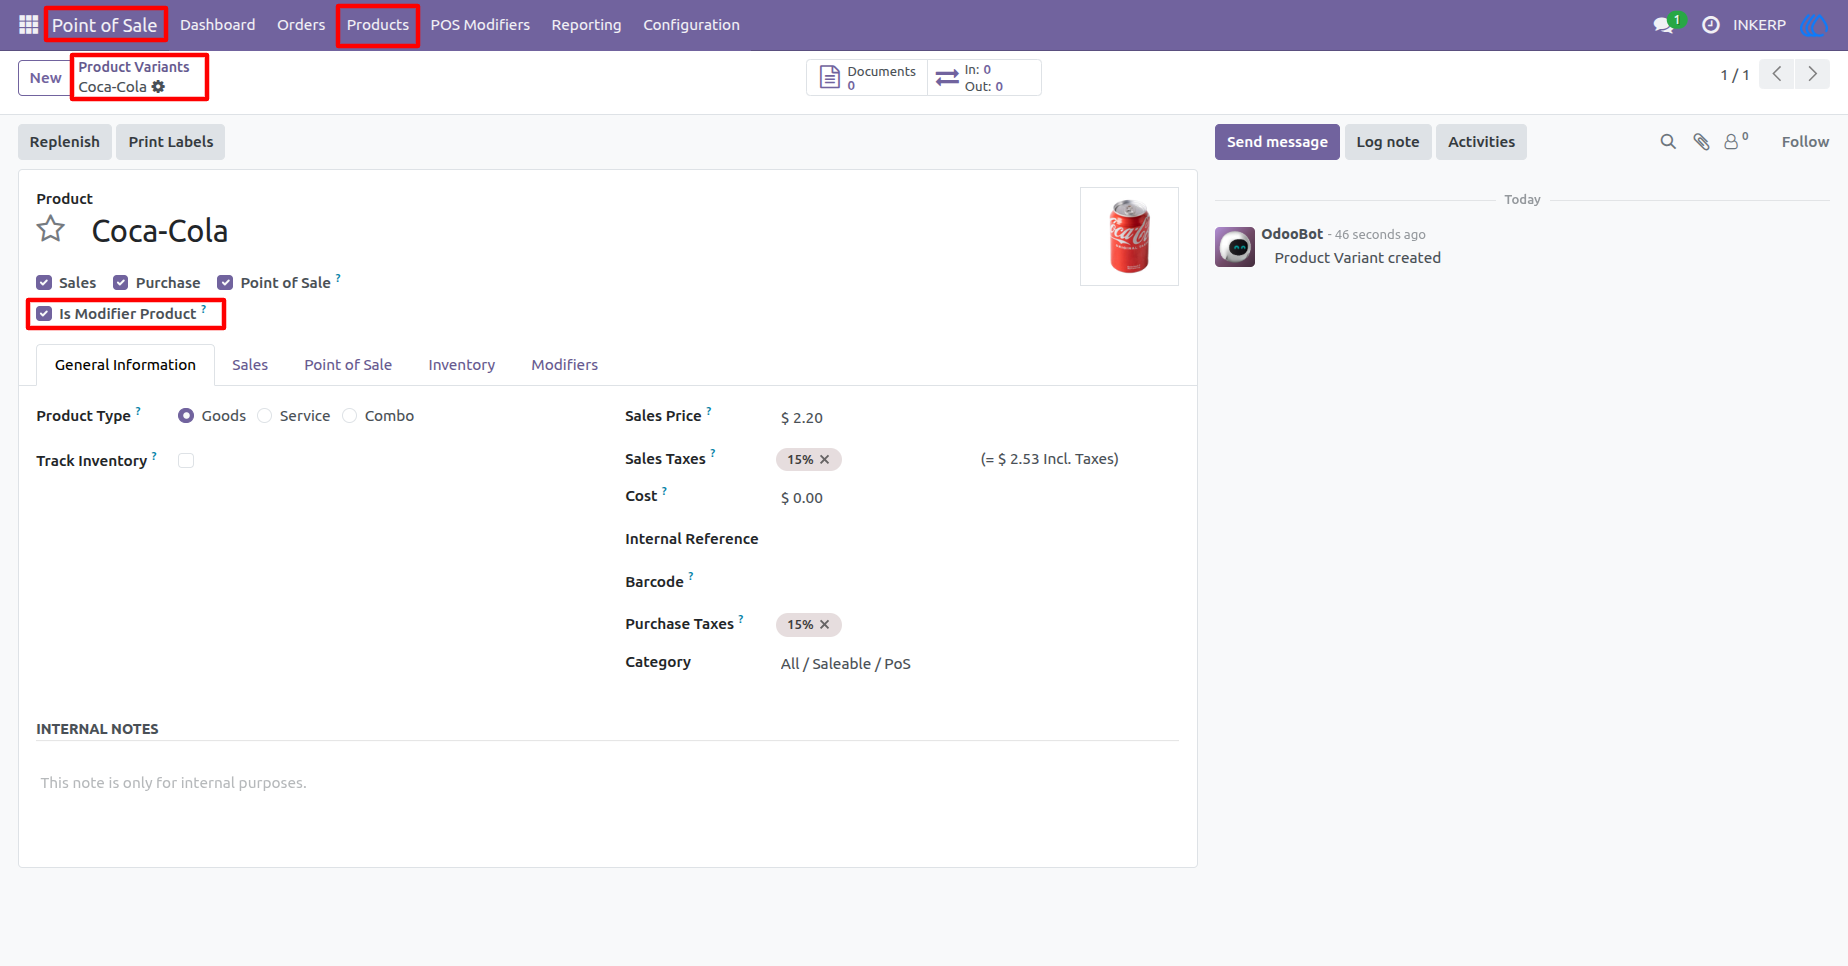The image size is (1848, 966).
Task: Show followers icon in chatter
Action: (x=1736, y=141)
